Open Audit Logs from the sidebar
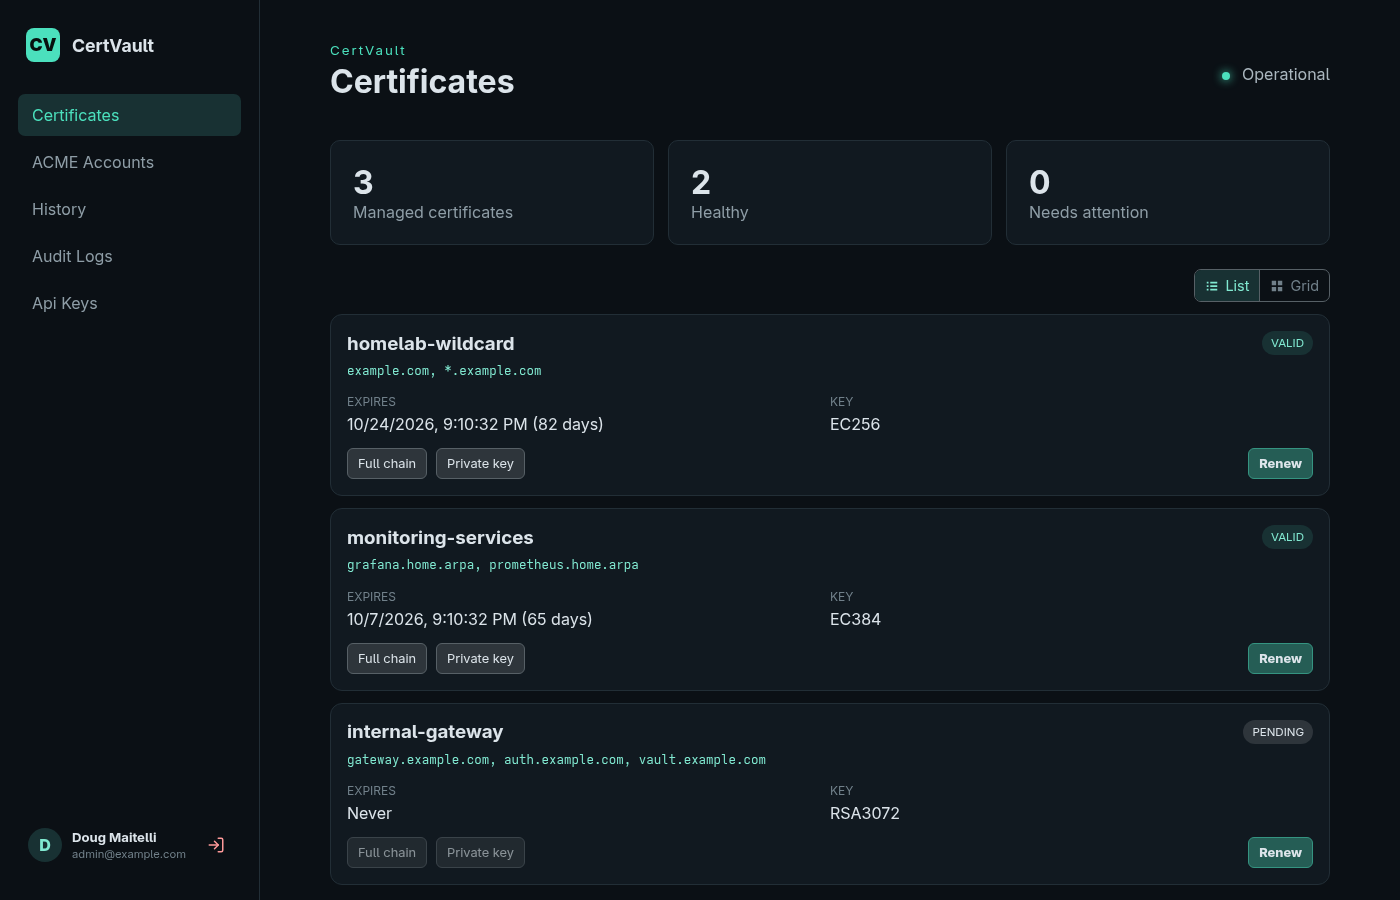 [x=129, y=256]
